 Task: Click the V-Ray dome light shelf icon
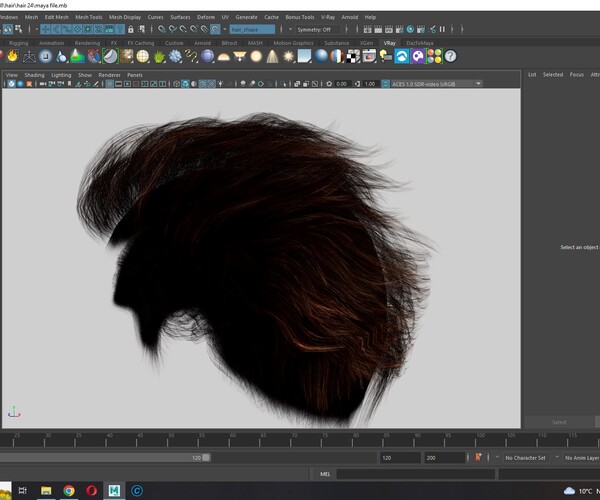click(x=223, y=57)
